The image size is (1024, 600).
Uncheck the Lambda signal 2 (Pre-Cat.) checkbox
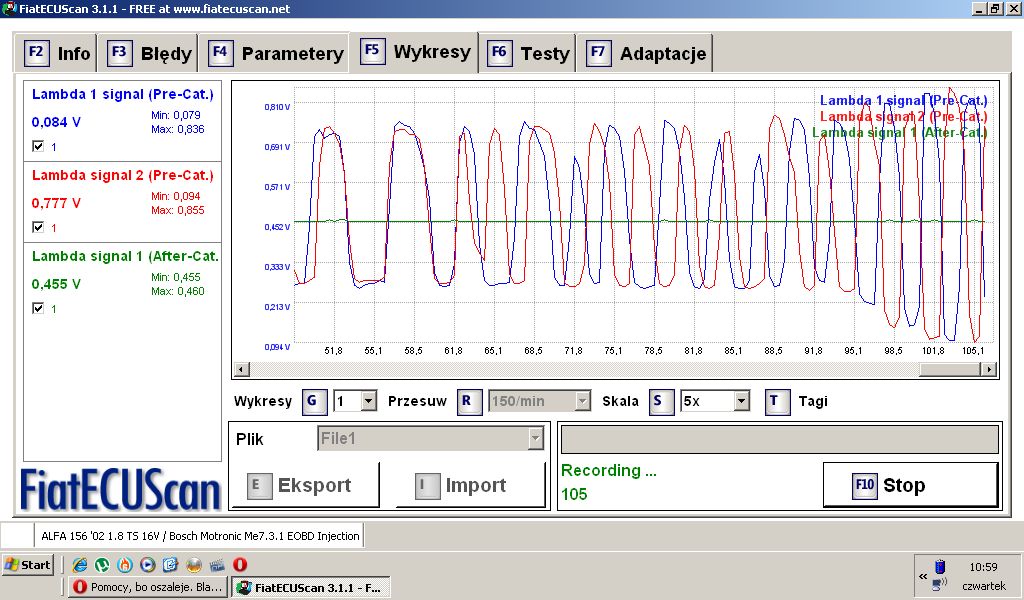(38, 227)
